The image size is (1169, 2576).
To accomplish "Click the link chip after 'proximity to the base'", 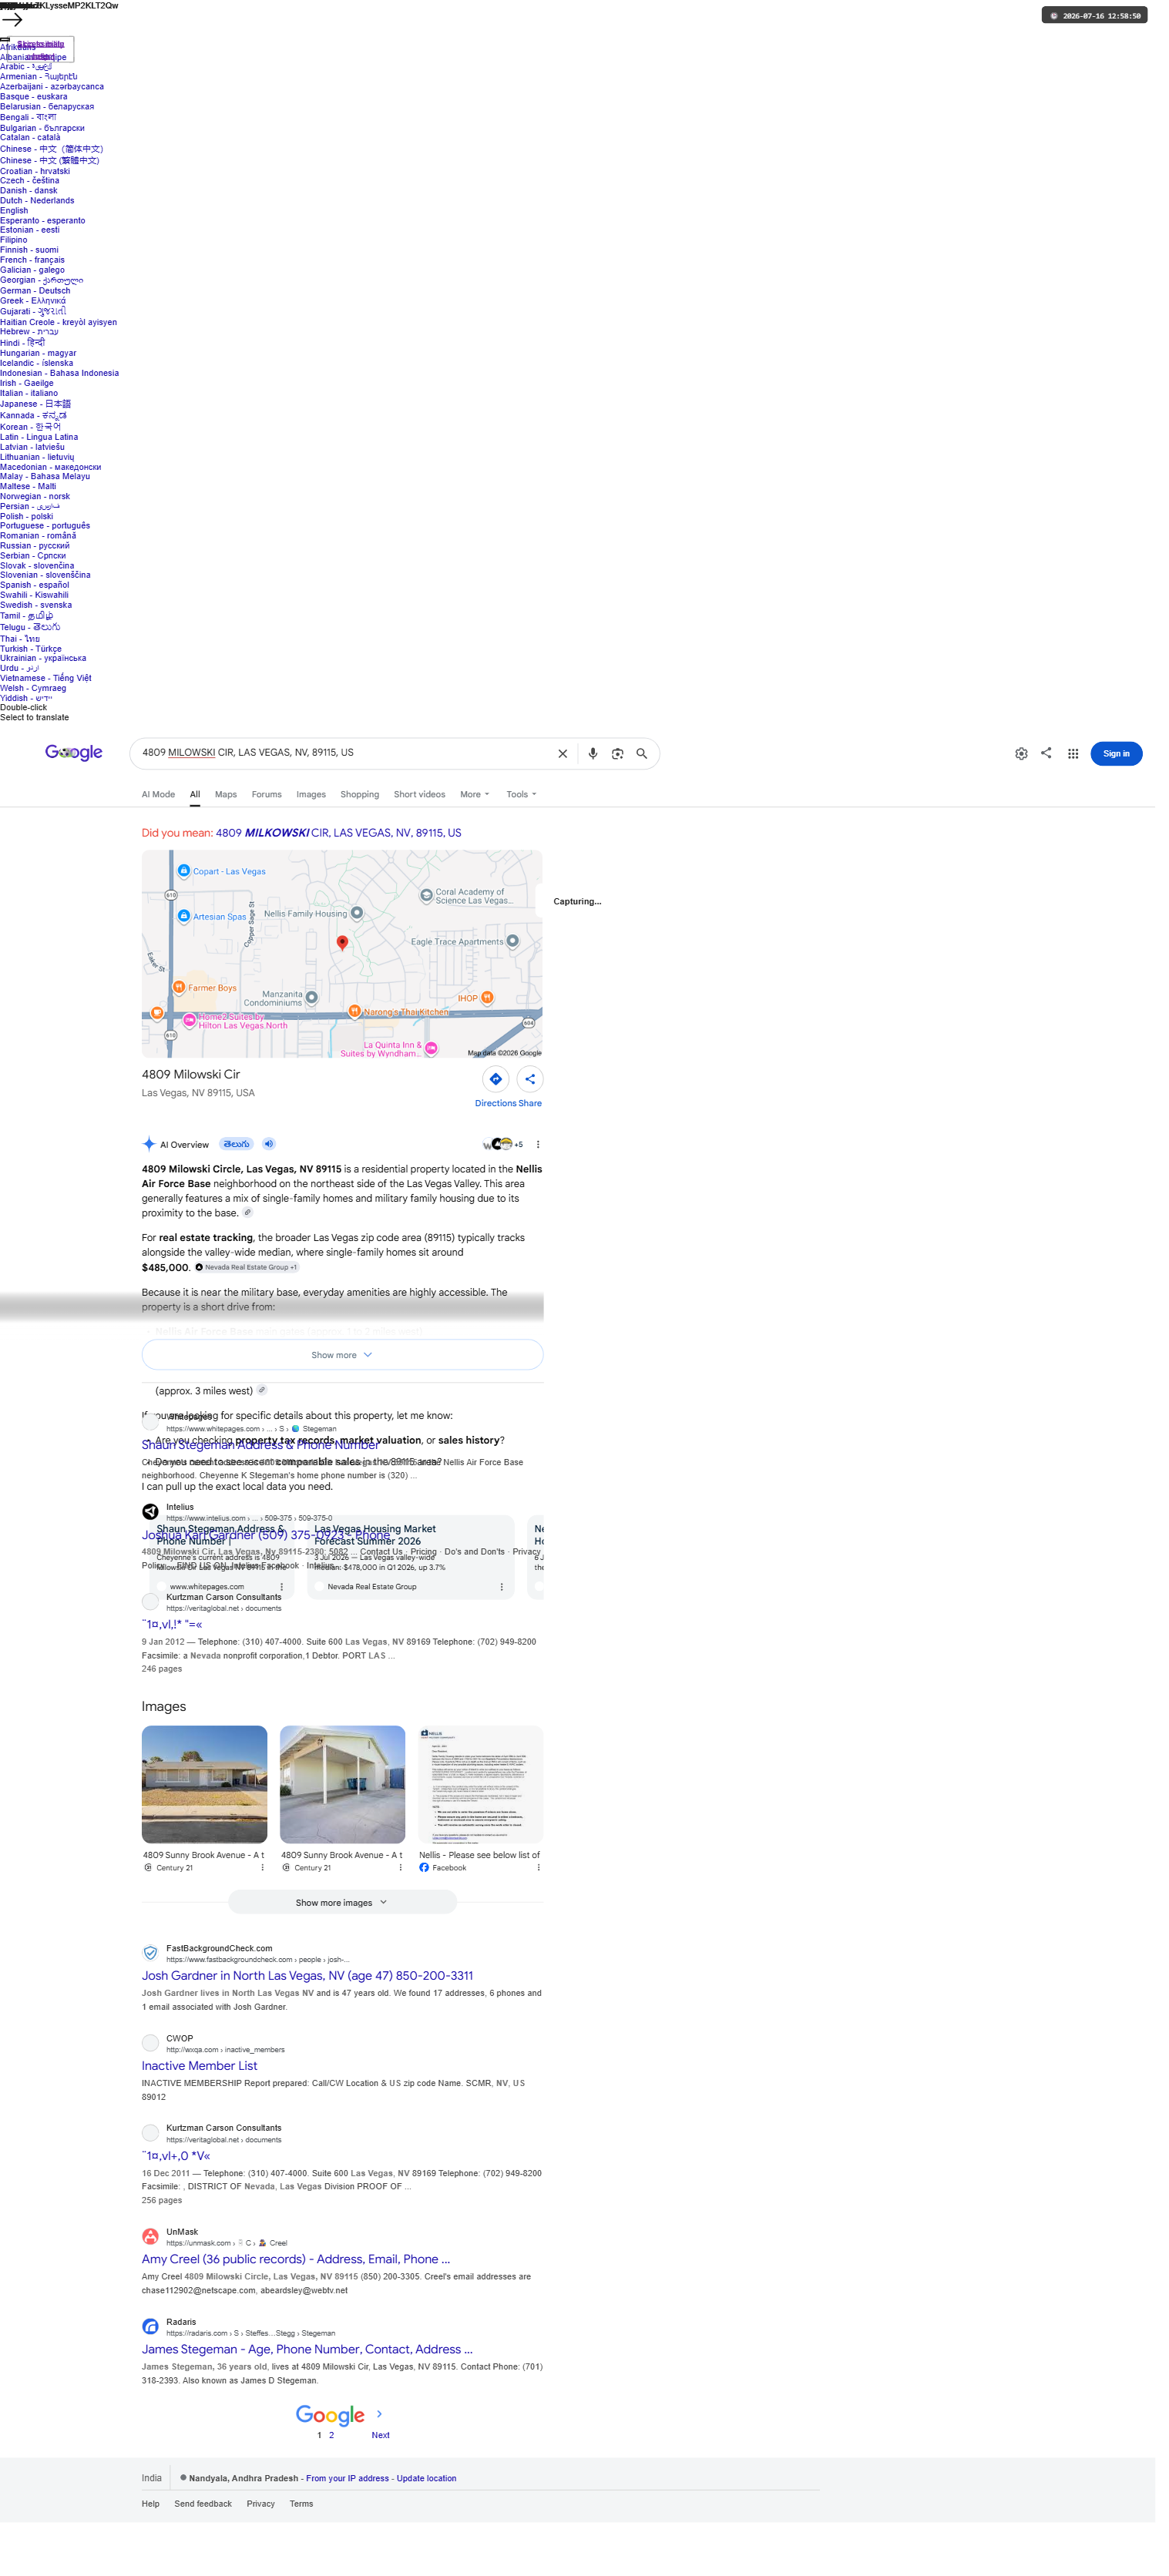I will click(x=250, y=1227).
